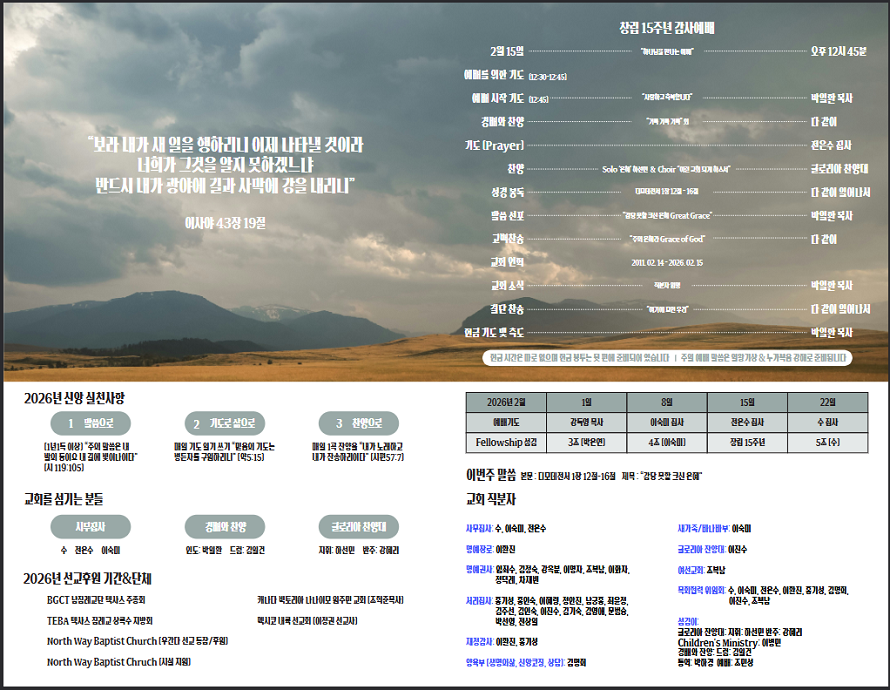Click the '멕시코 내륙 선교회' entry
The width and height of the screenshot is (890, 690).
pyautogui.click(x=307, y=621)
